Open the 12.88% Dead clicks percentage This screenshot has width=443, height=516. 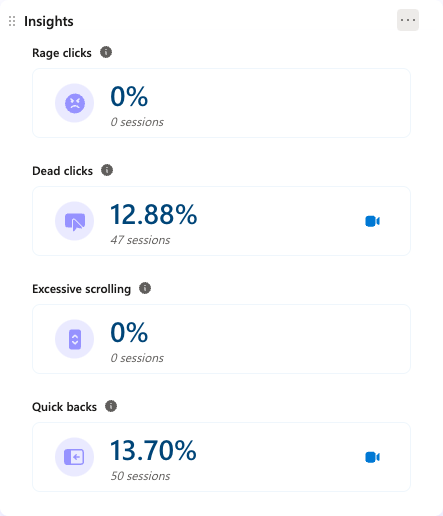point(154,215)
